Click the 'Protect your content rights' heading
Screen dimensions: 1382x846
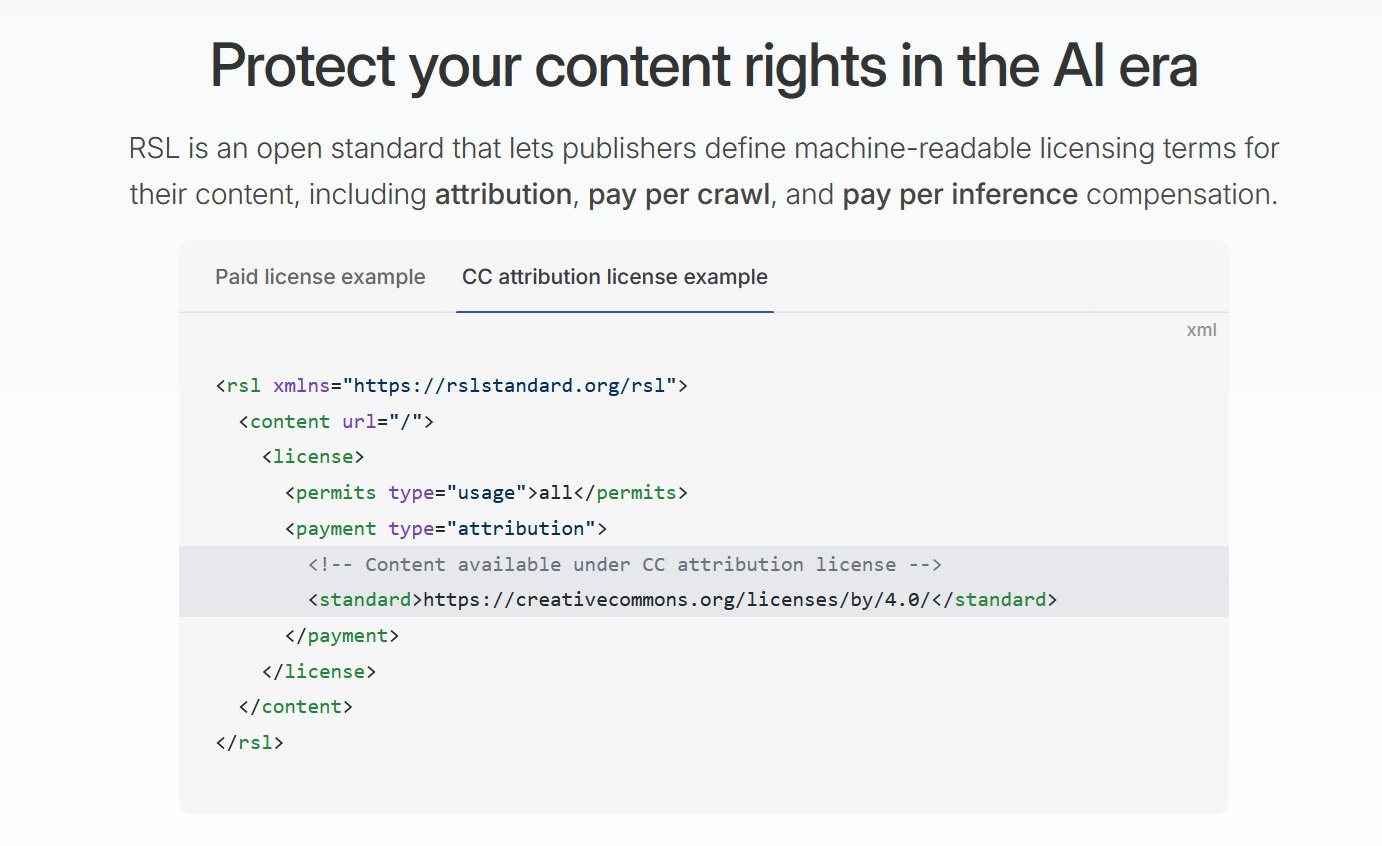[x=703, y=66]
